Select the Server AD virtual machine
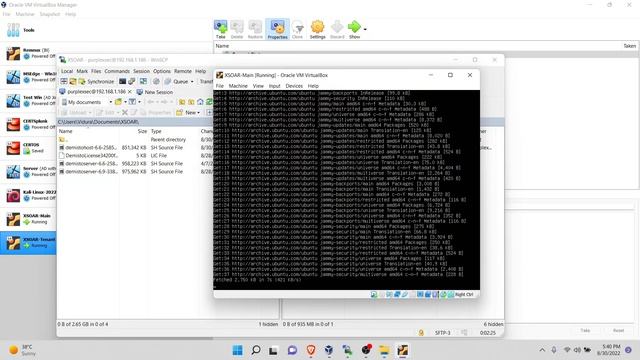The height and width of the screenshot is (360, 640). [28, 172]
